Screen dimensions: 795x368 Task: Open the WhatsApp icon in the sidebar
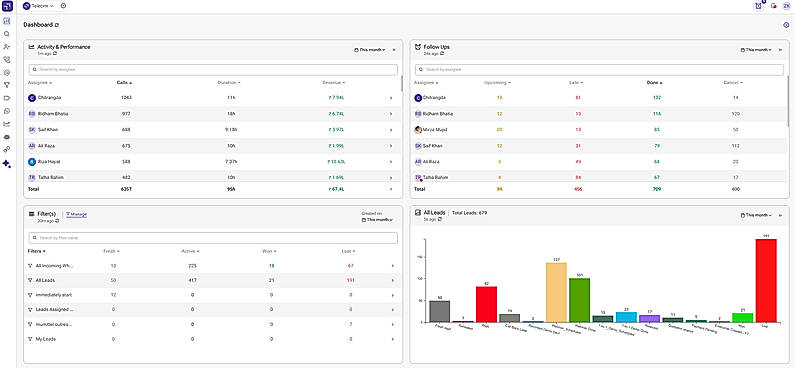click(7, 111)
